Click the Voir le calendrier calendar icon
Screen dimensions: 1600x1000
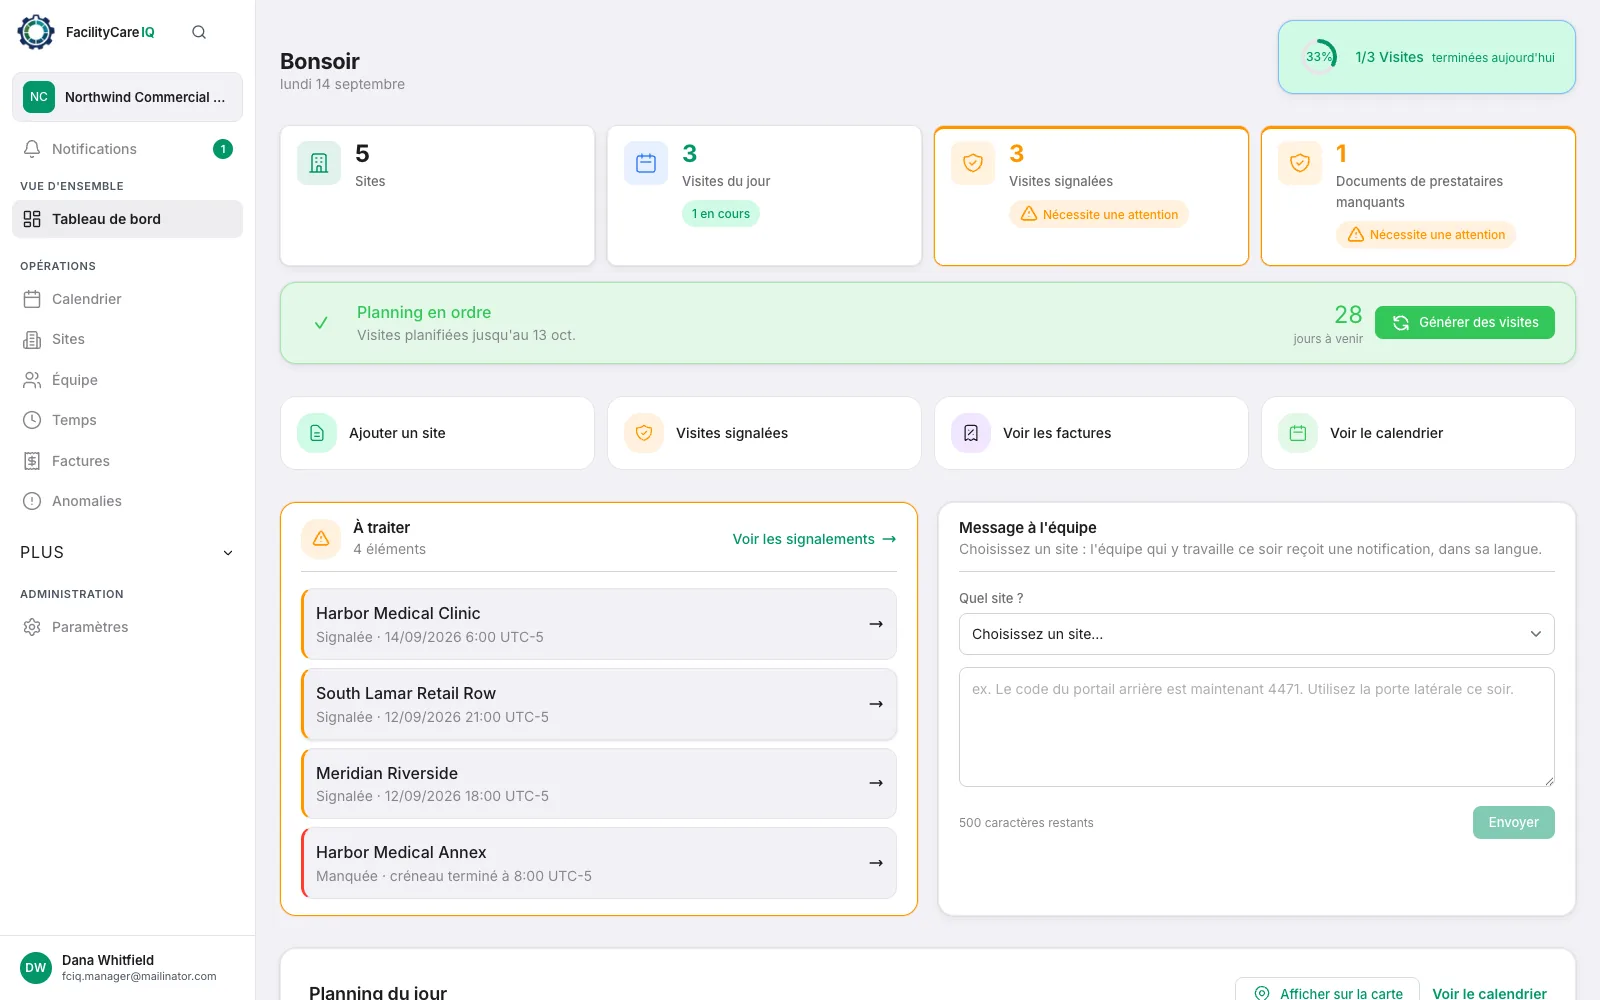click(1298, 433)
